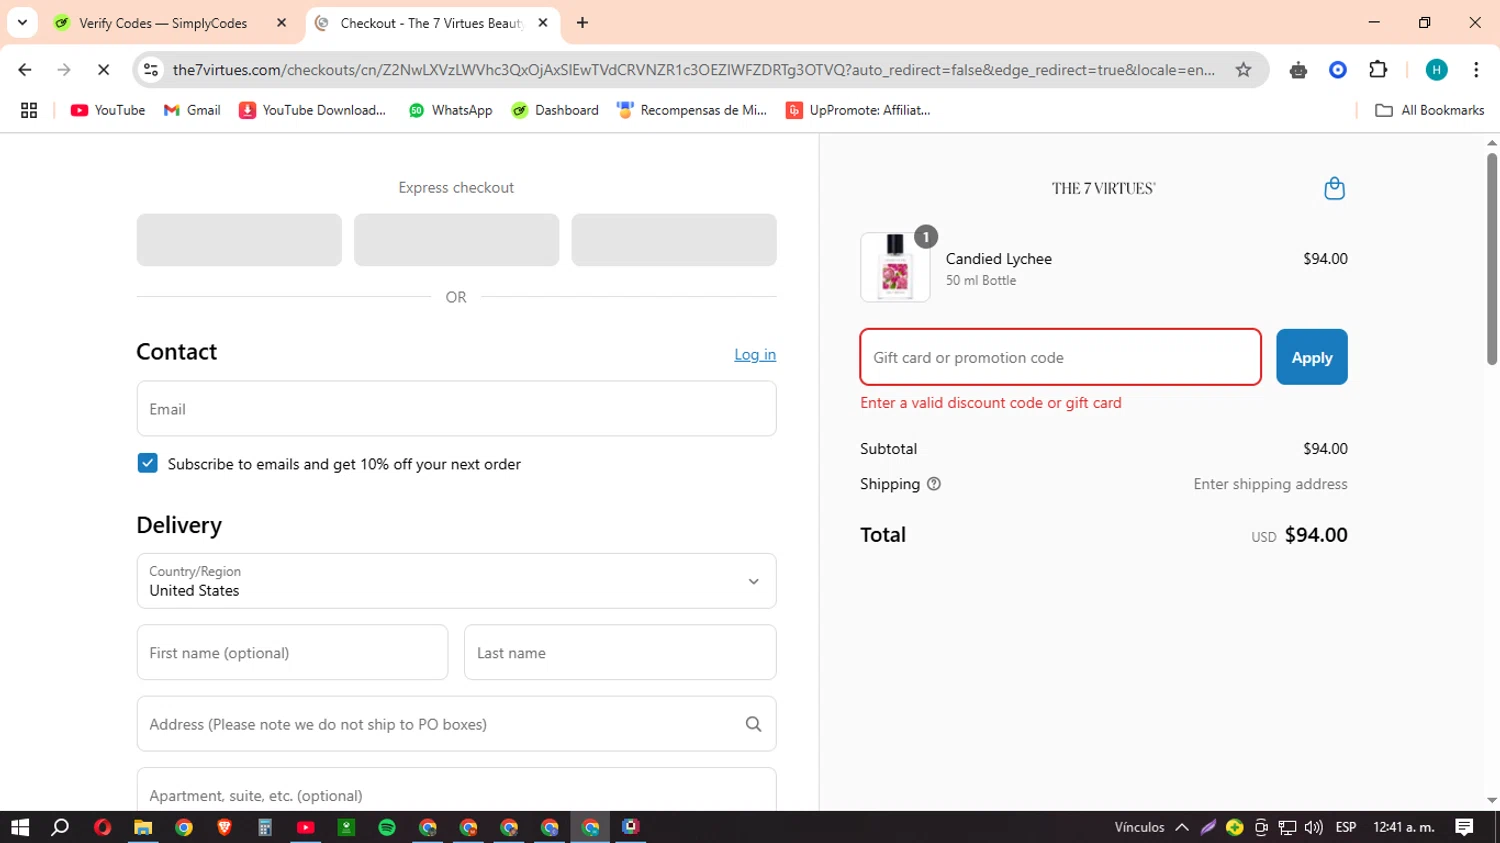Open UpPromote: Affiliat... bookmark
This screenshot has height=843, width=1500.
point(858,110)
